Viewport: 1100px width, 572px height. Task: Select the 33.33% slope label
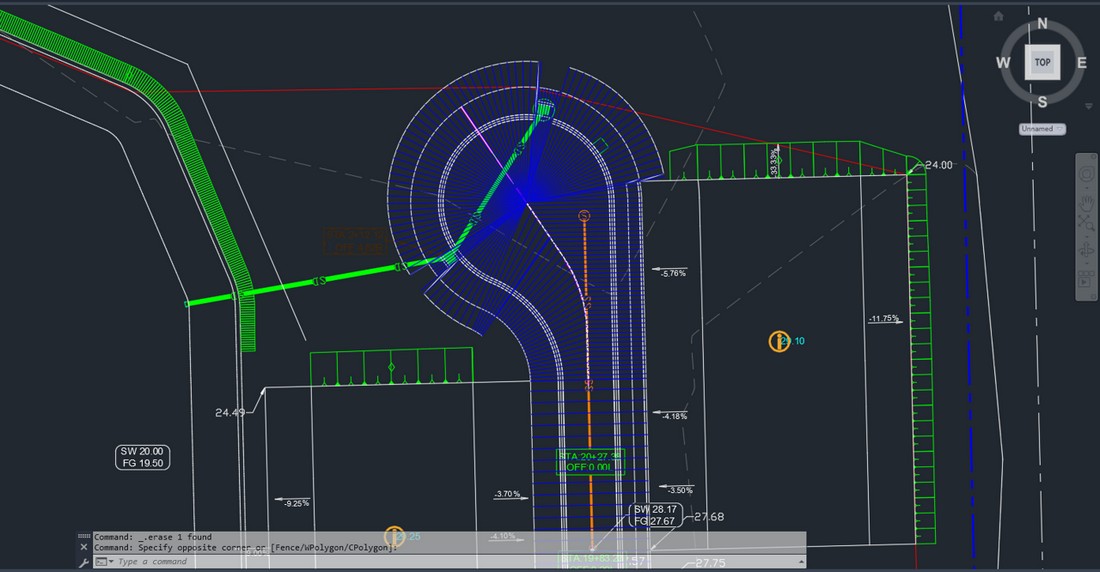[774, 162]
